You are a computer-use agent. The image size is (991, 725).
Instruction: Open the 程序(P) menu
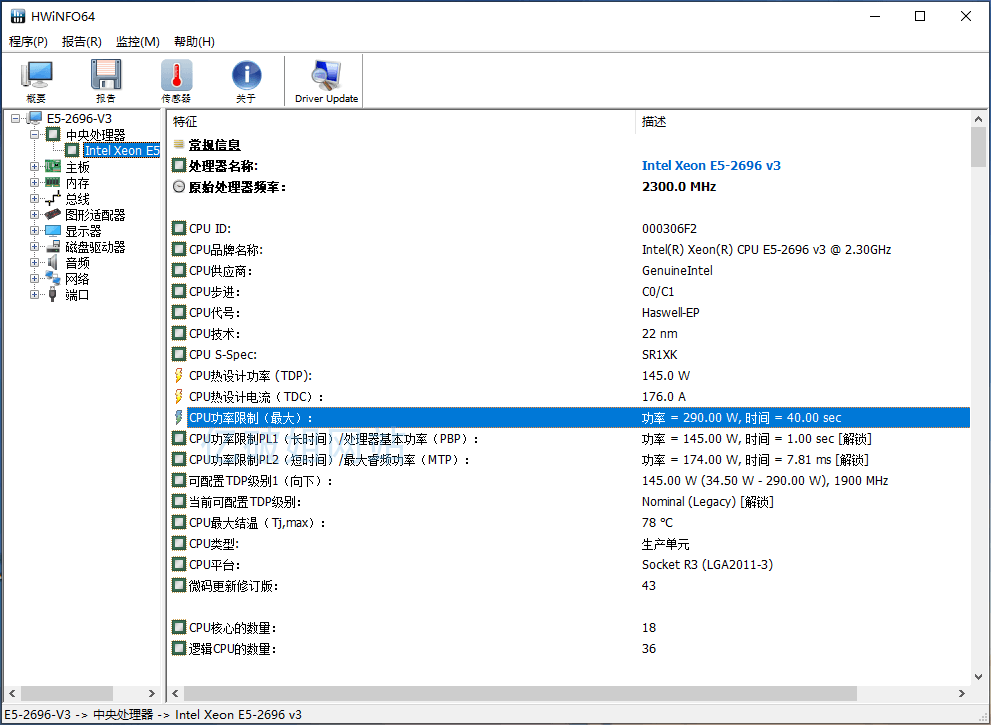coord(28,42)
